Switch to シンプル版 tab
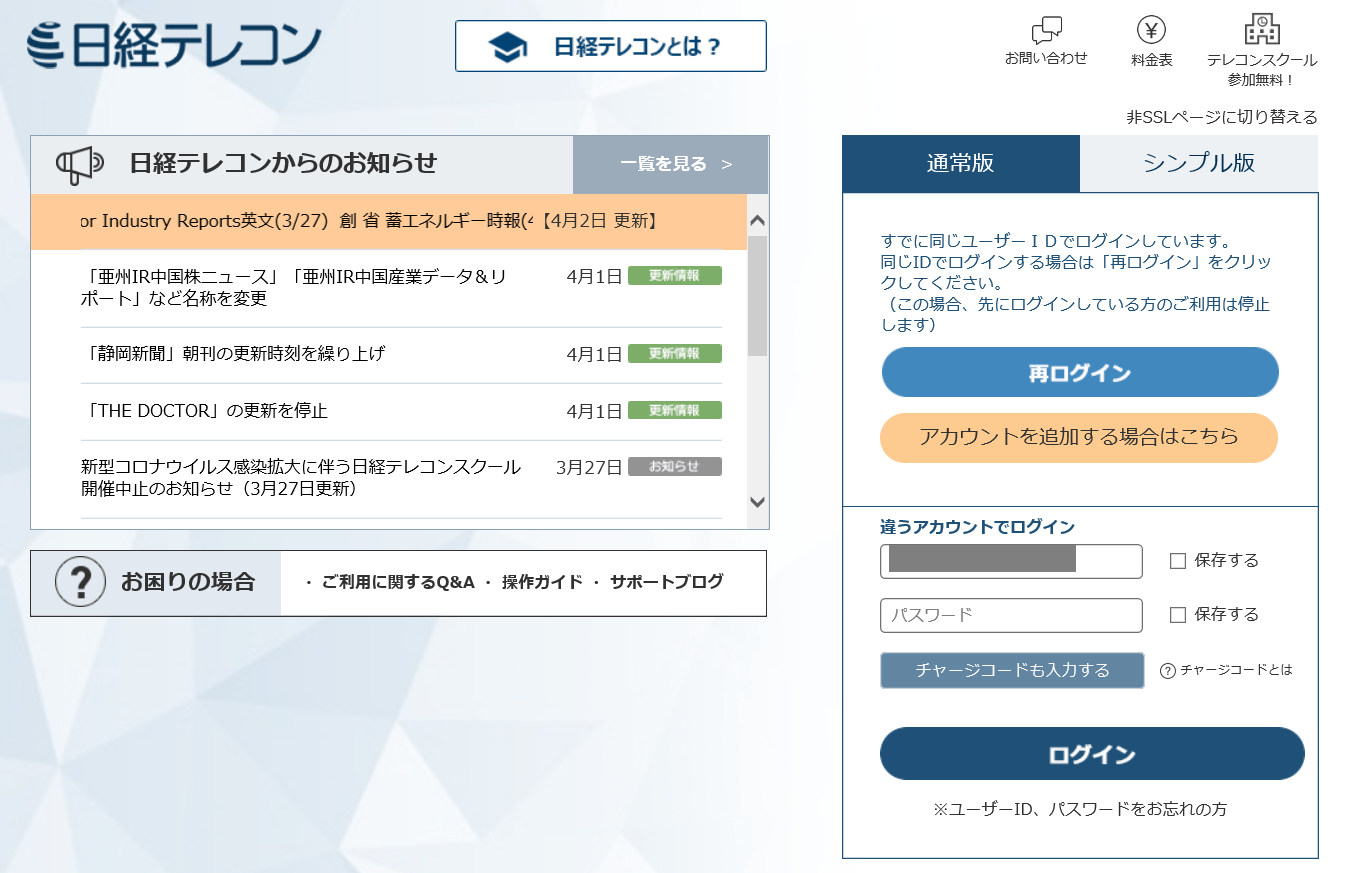This screenshot has width=1365, height=873. click(1199, 164)
